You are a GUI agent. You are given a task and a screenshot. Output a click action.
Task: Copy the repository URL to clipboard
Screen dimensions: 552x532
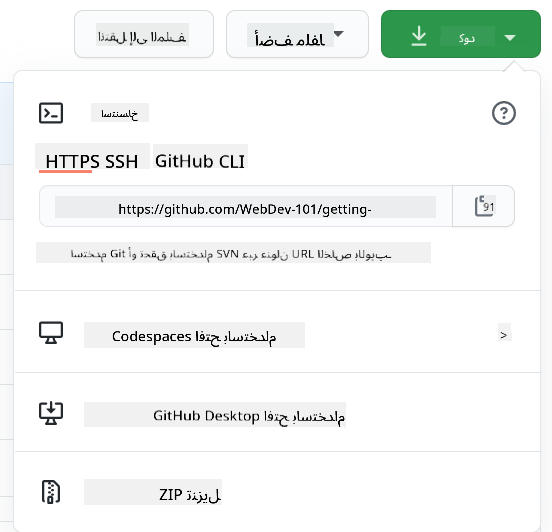(x=484, y=206)
